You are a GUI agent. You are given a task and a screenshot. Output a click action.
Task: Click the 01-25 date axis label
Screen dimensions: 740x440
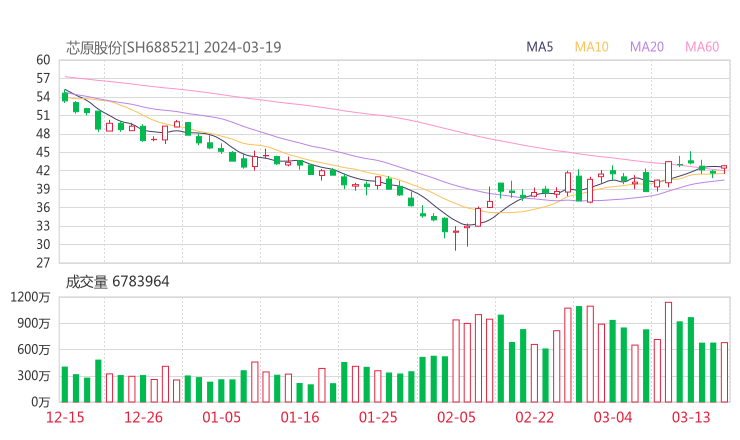coord(378,417)
